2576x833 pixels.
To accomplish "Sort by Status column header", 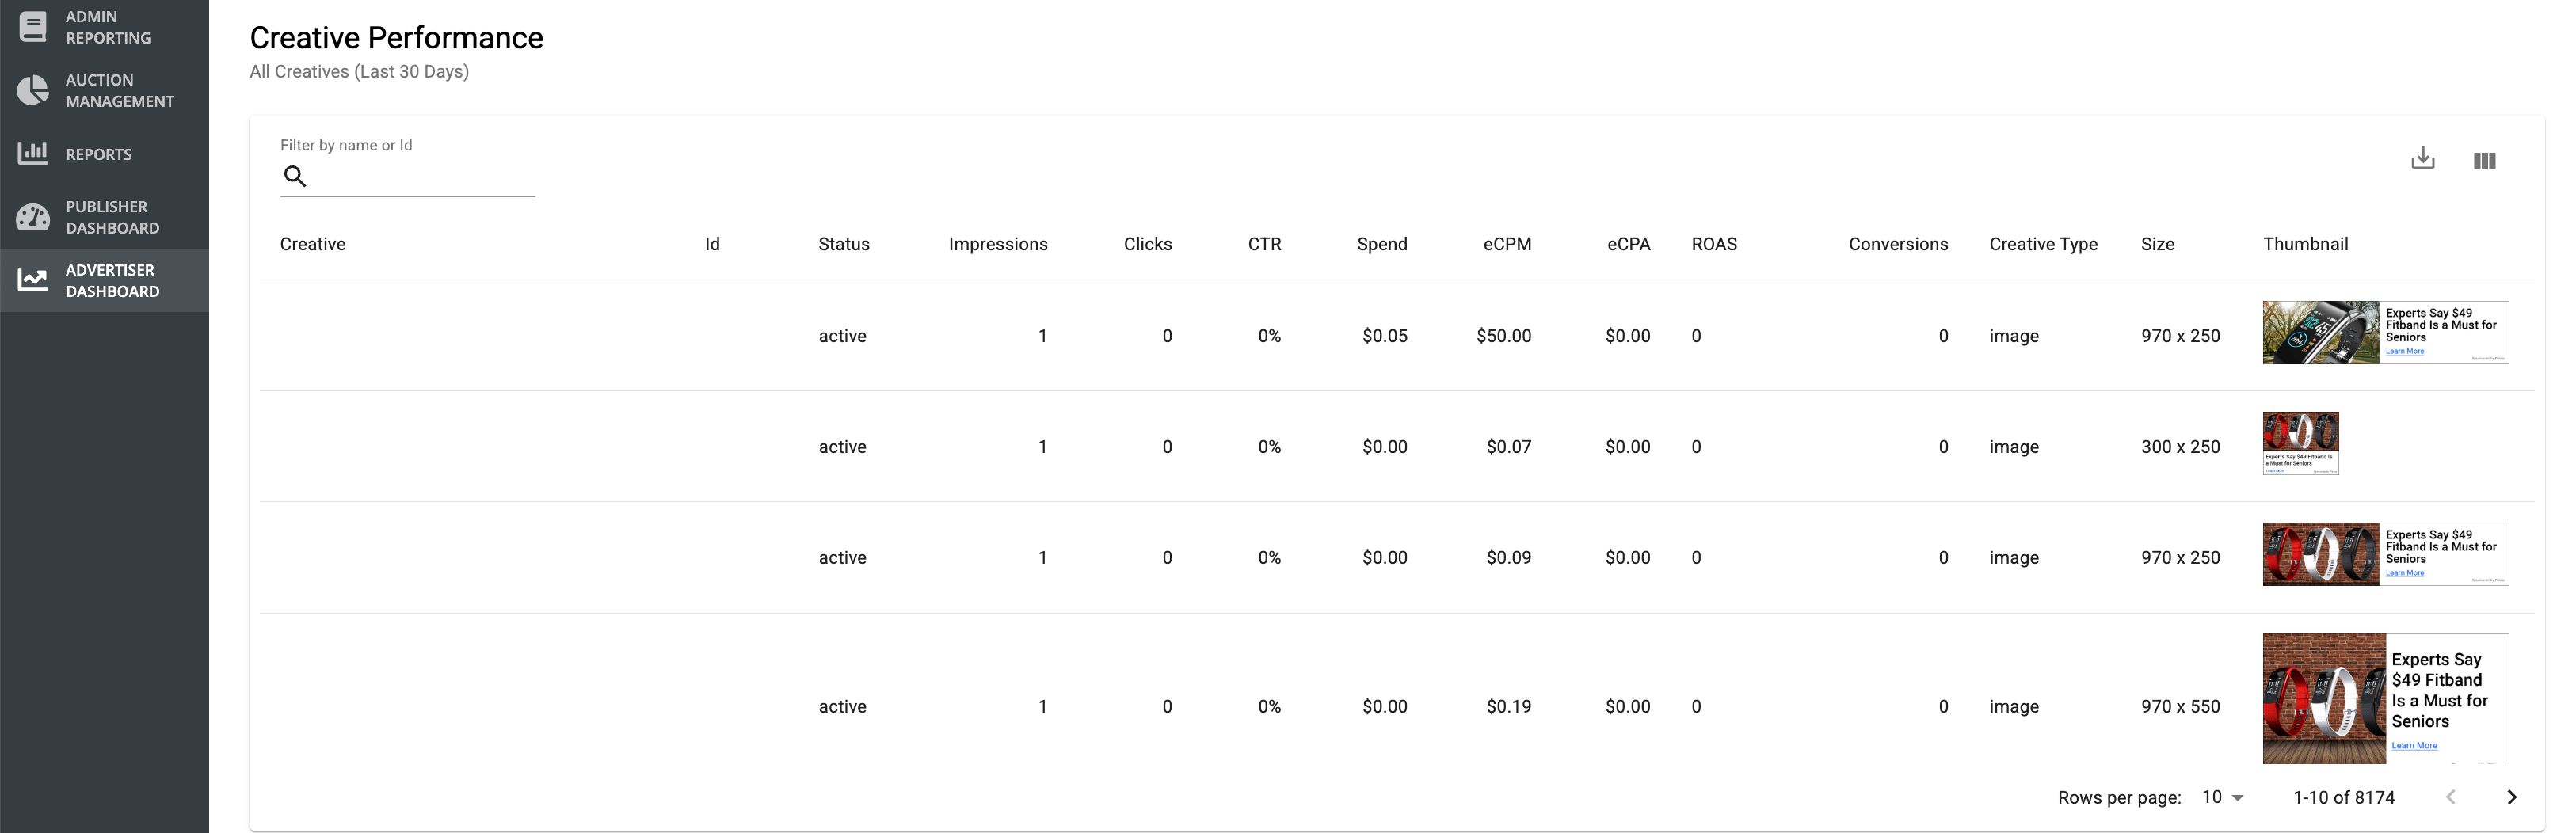I will point(844,244).
